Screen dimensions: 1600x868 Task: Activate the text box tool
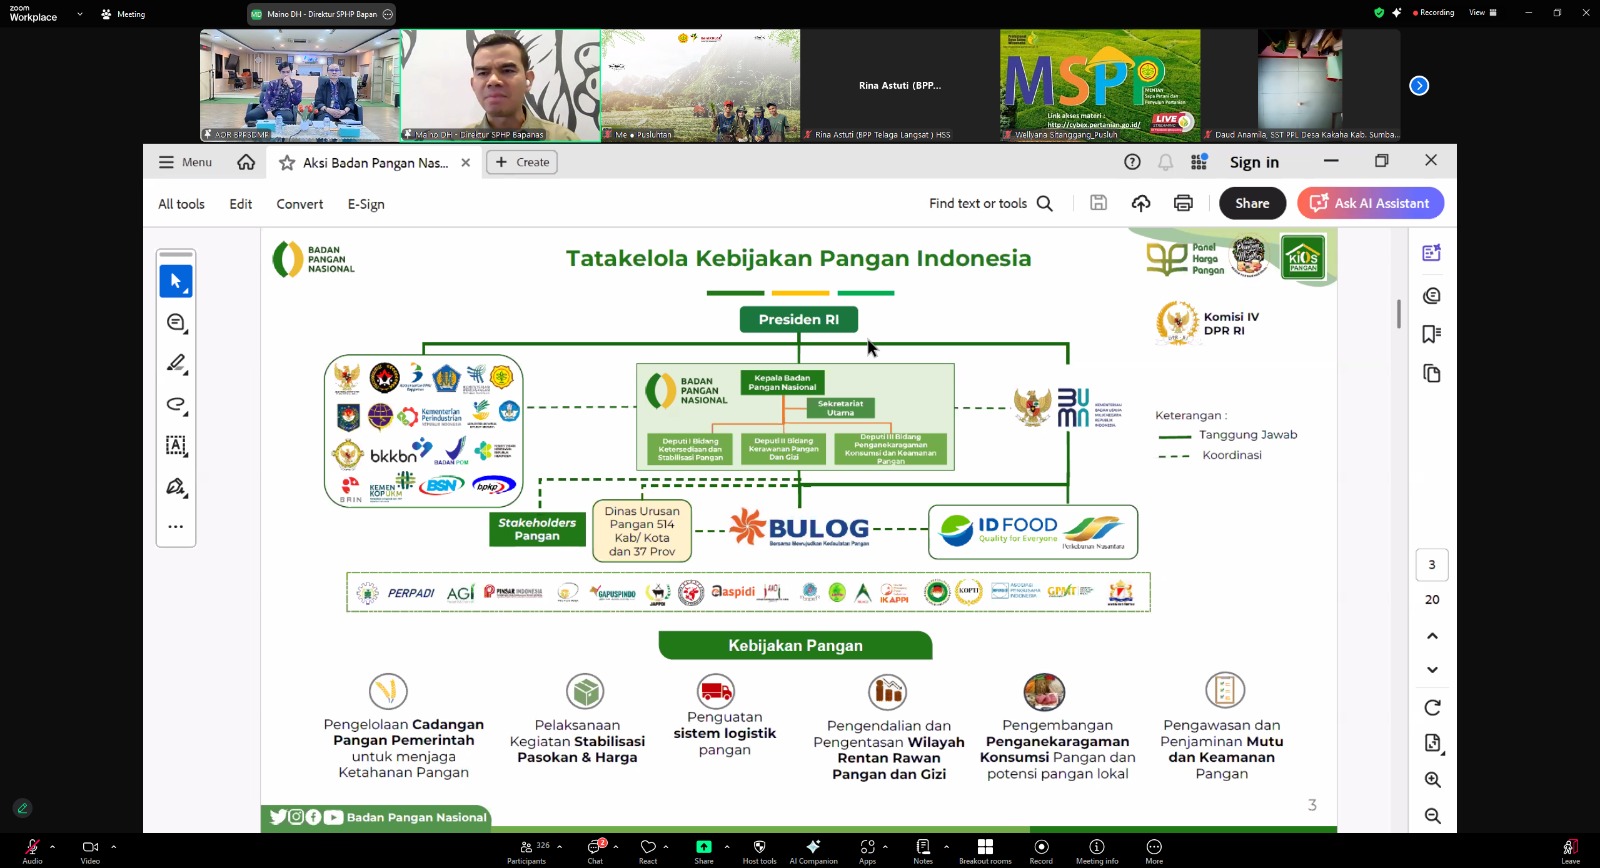tap(176, 446)
